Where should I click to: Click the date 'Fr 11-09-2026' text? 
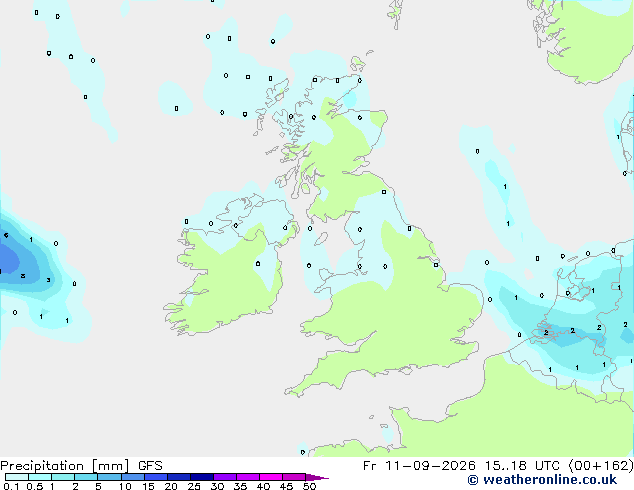pos(419,466)
